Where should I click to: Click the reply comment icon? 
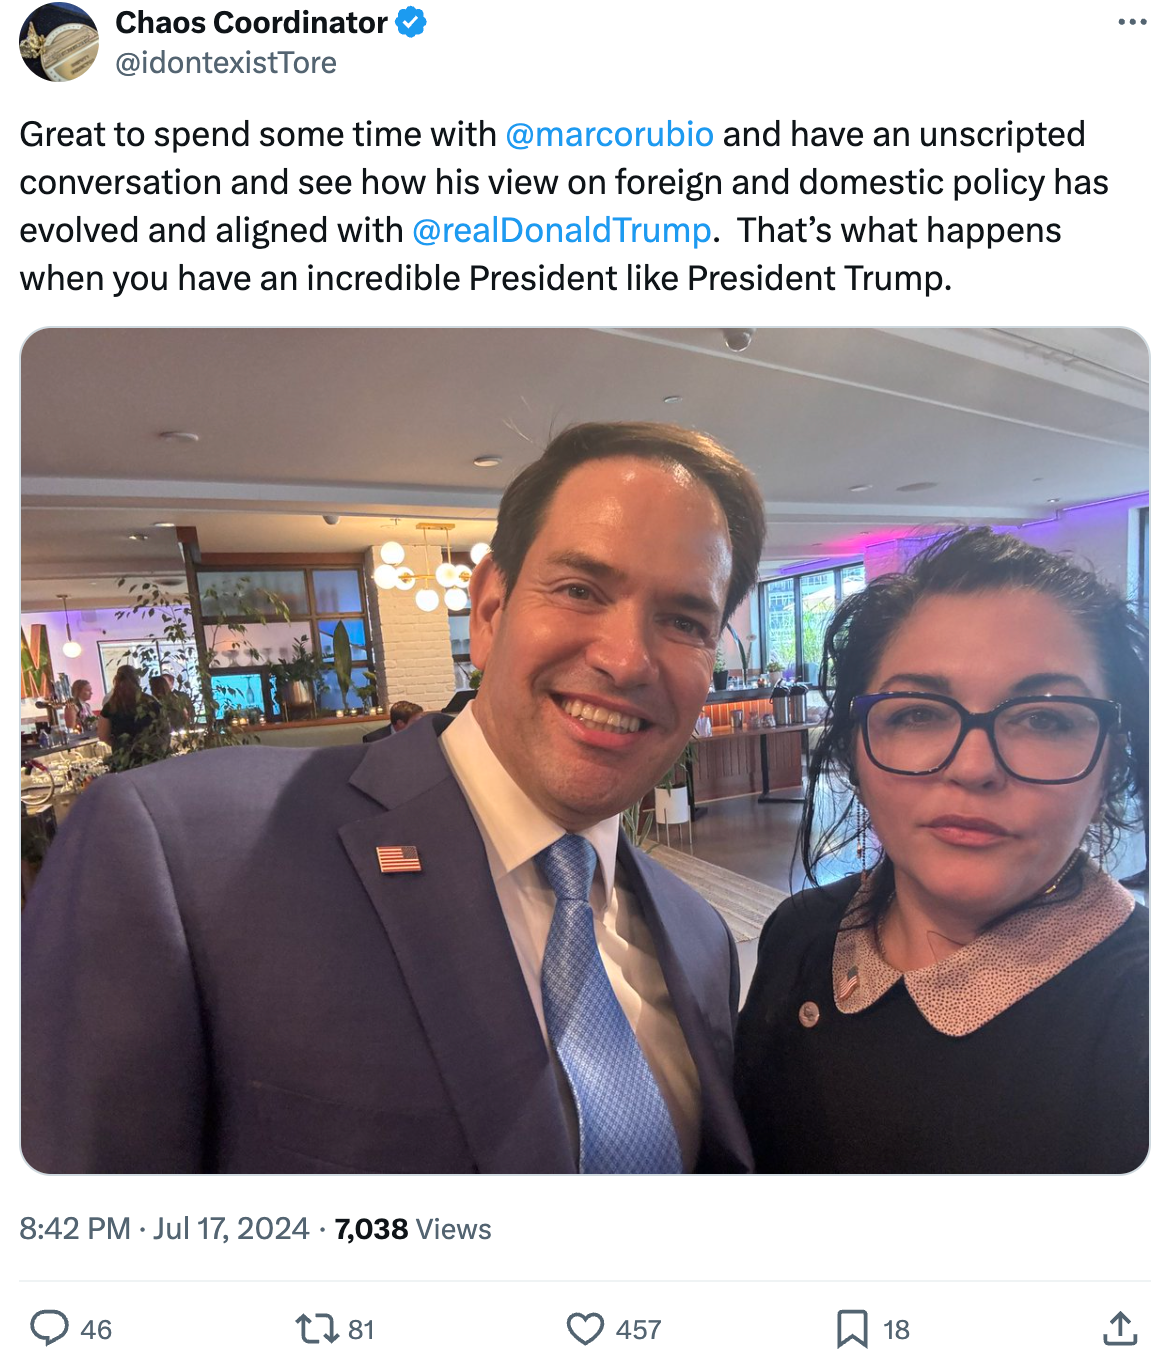click(49, 1328)
